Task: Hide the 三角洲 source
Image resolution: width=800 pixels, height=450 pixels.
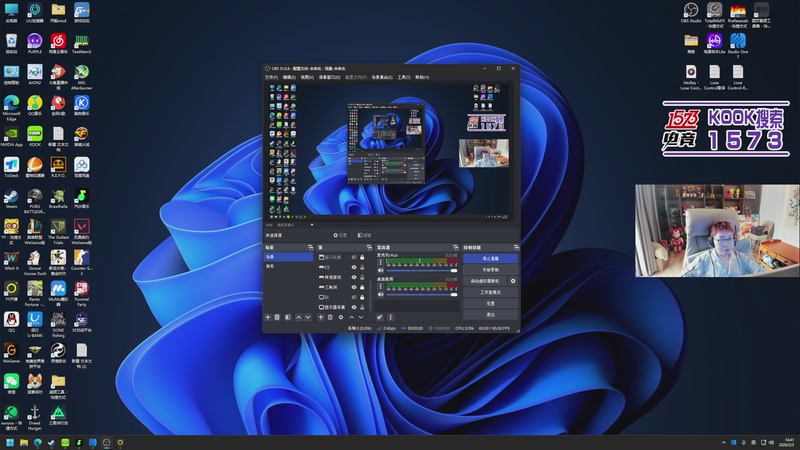Action: [354, 288]
